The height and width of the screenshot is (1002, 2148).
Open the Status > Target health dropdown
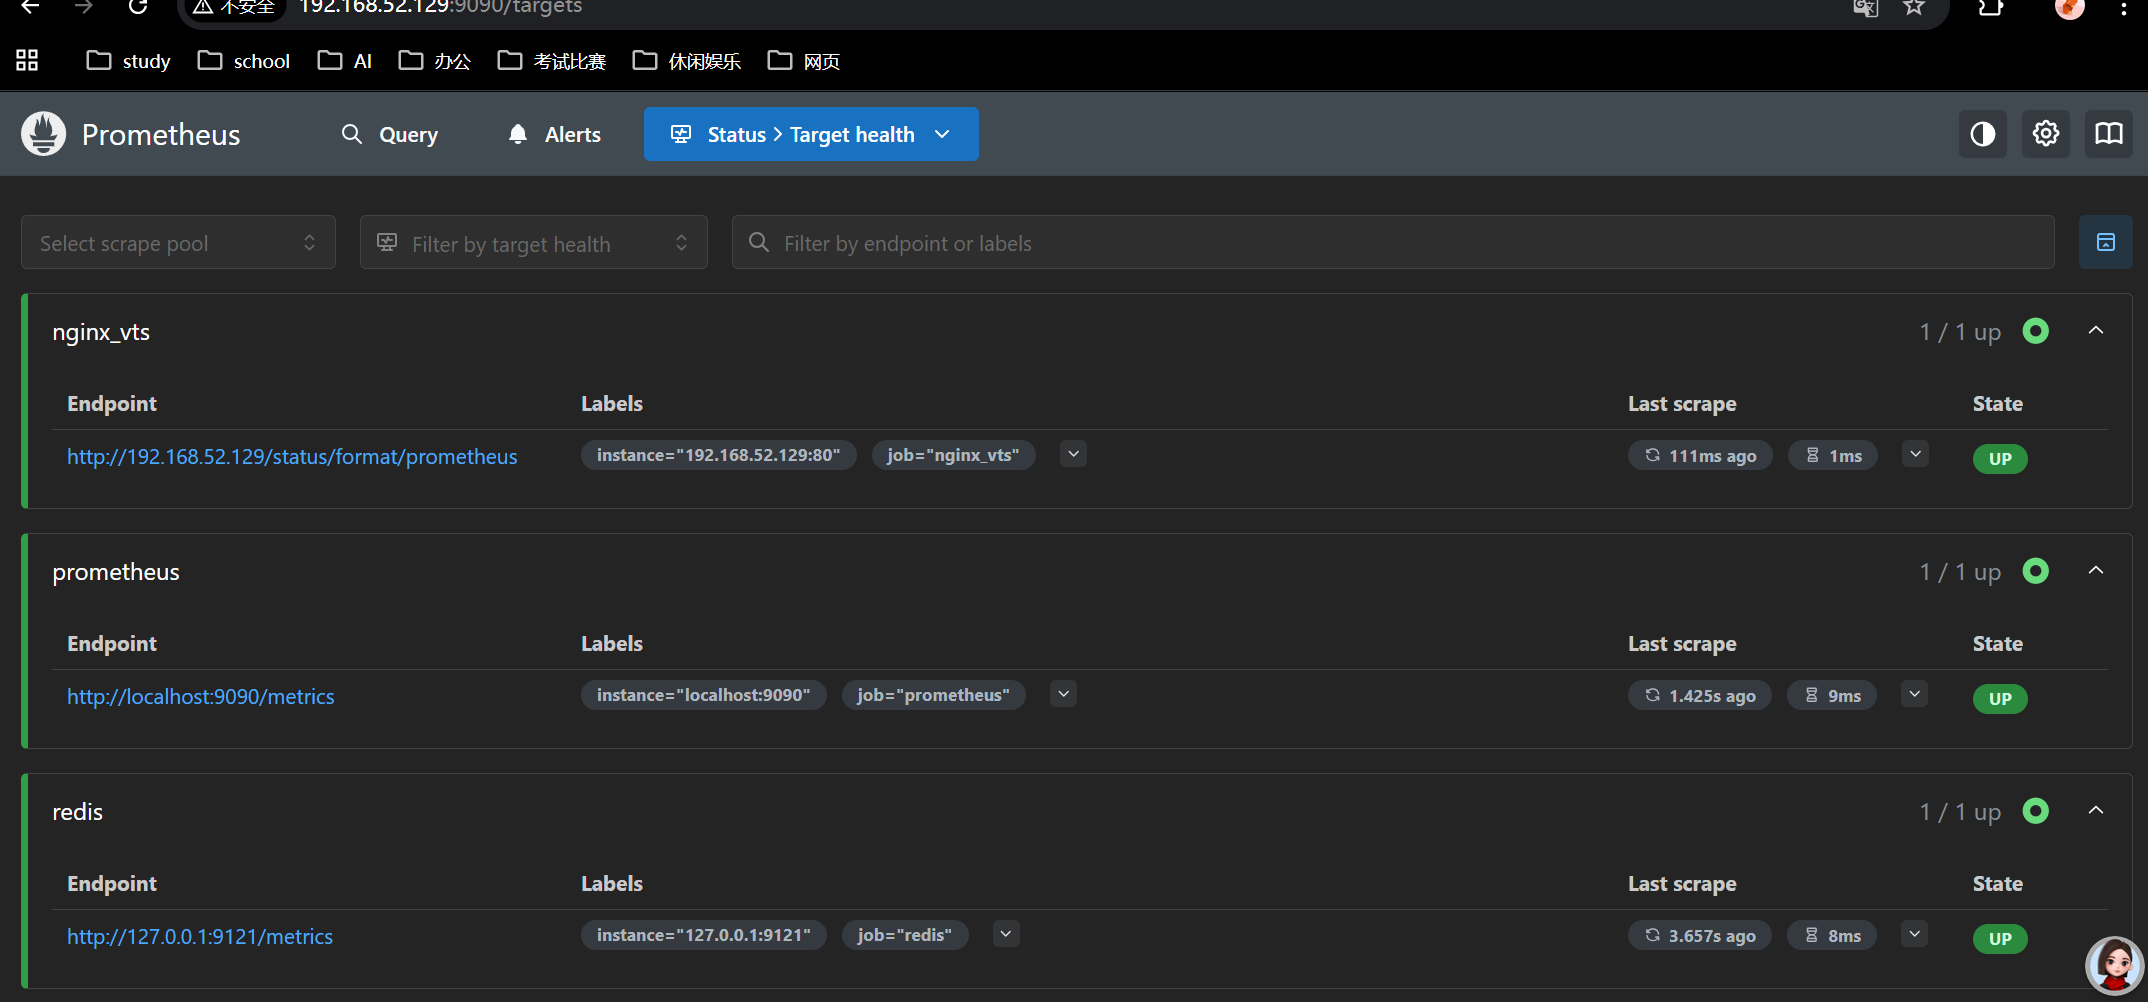click(811, 135)
